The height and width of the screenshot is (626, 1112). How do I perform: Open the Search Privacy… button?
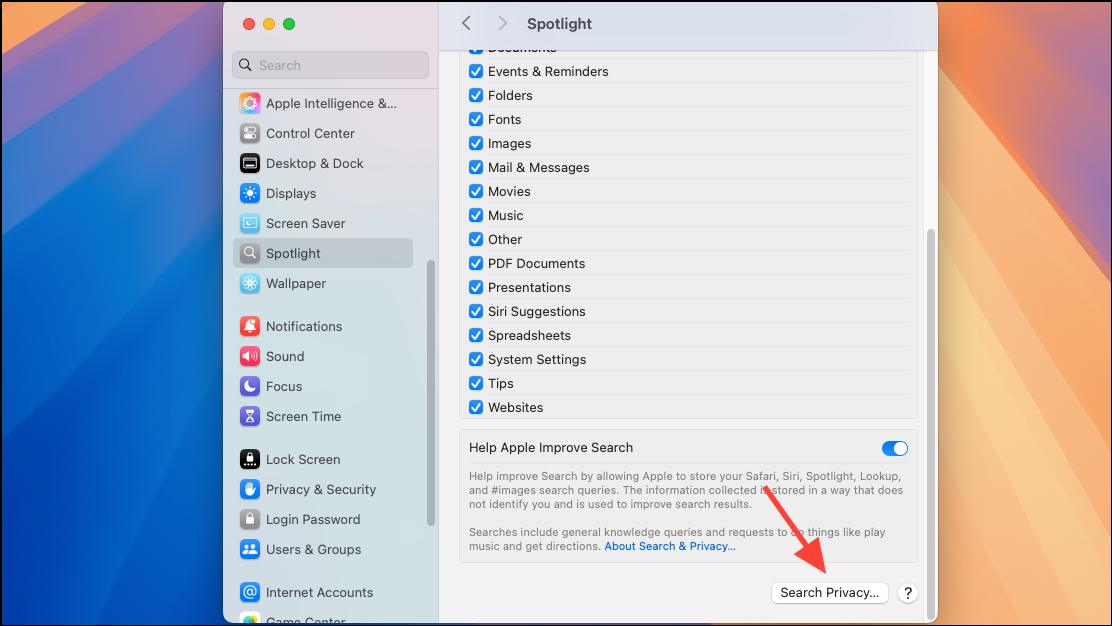pos(829,593)
